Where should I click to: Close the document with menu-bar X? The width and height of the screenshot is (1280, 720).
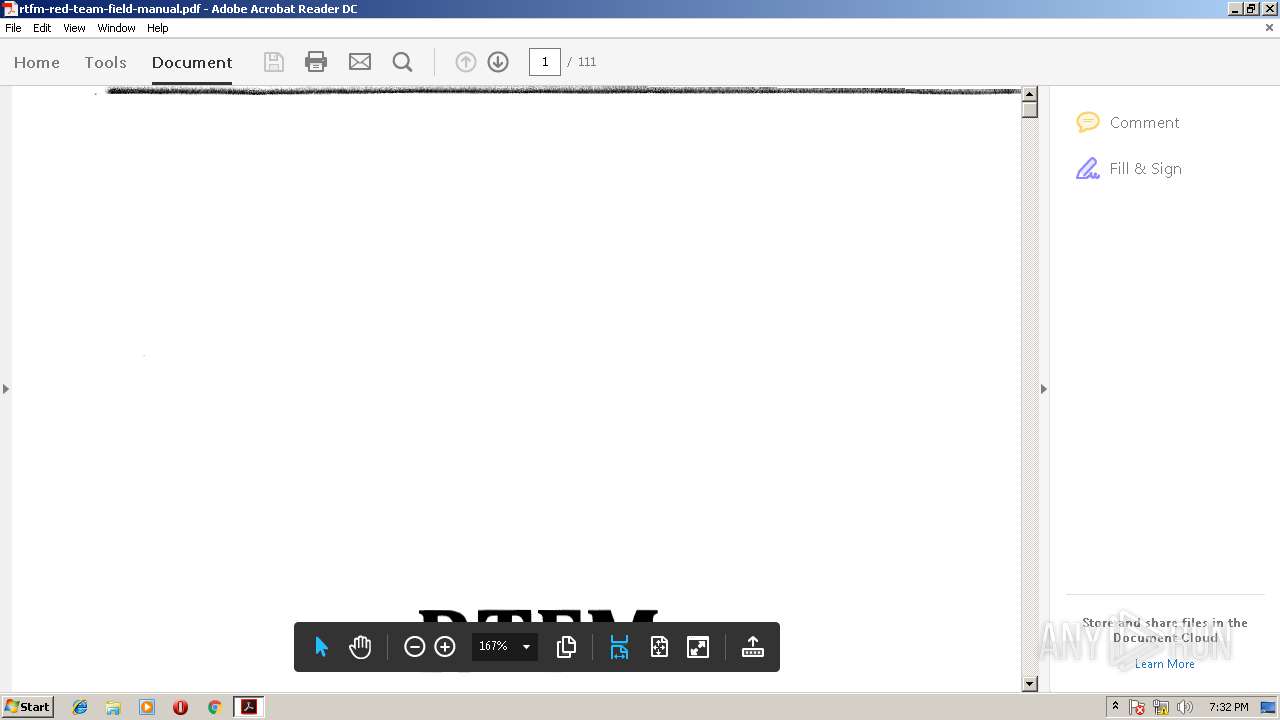coord(1269,28)
